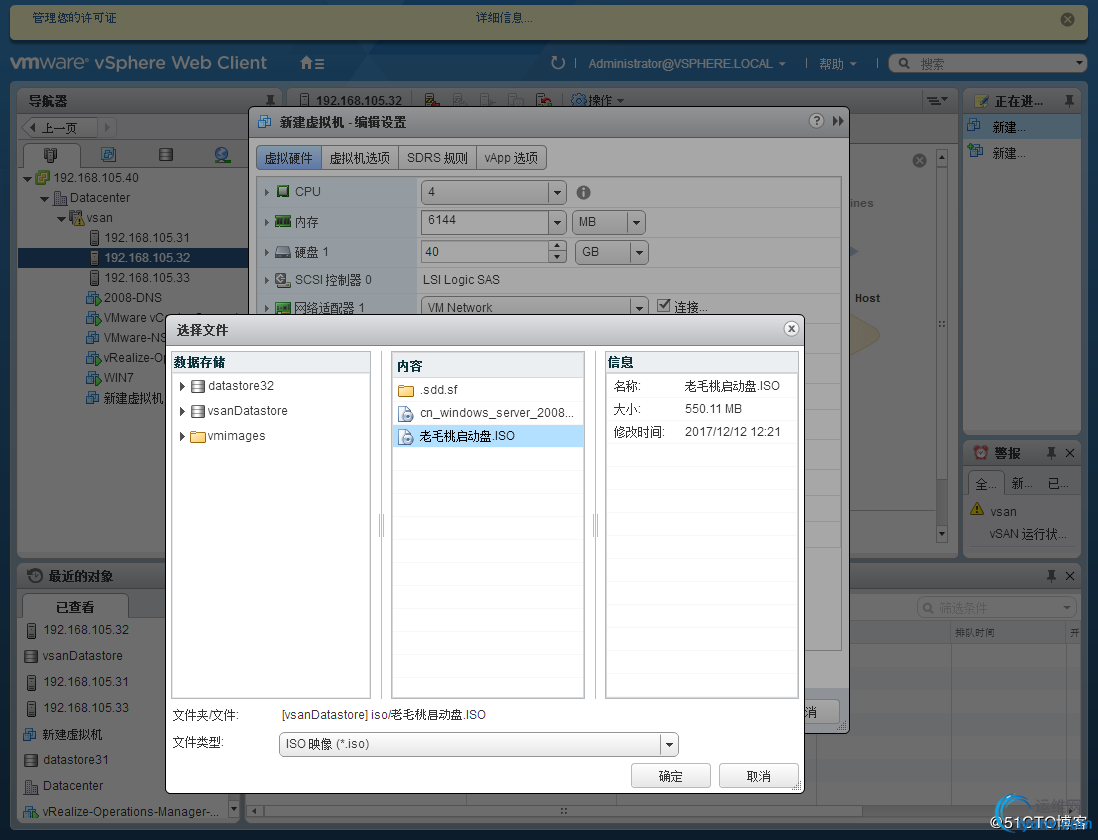The width and height of the screenshot is (1098, 840).
Task: Go back with the 上一页 button
Action: [60, 127]
